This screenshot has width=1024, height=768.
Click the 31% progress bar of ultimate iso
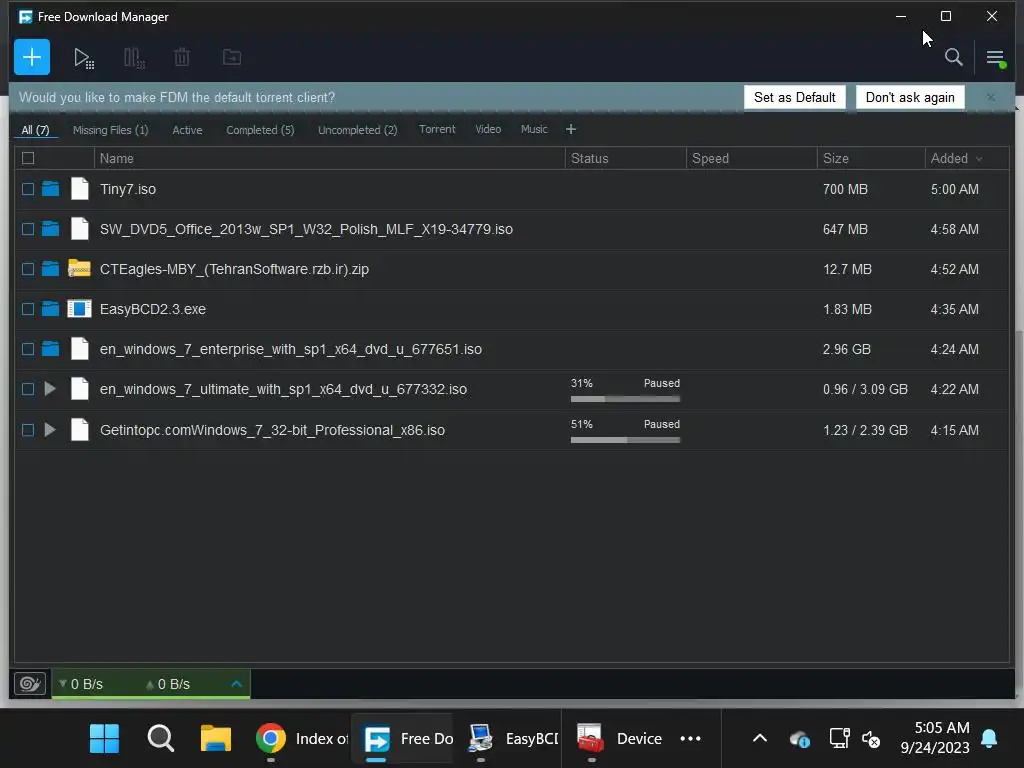(x=625, y=398)
